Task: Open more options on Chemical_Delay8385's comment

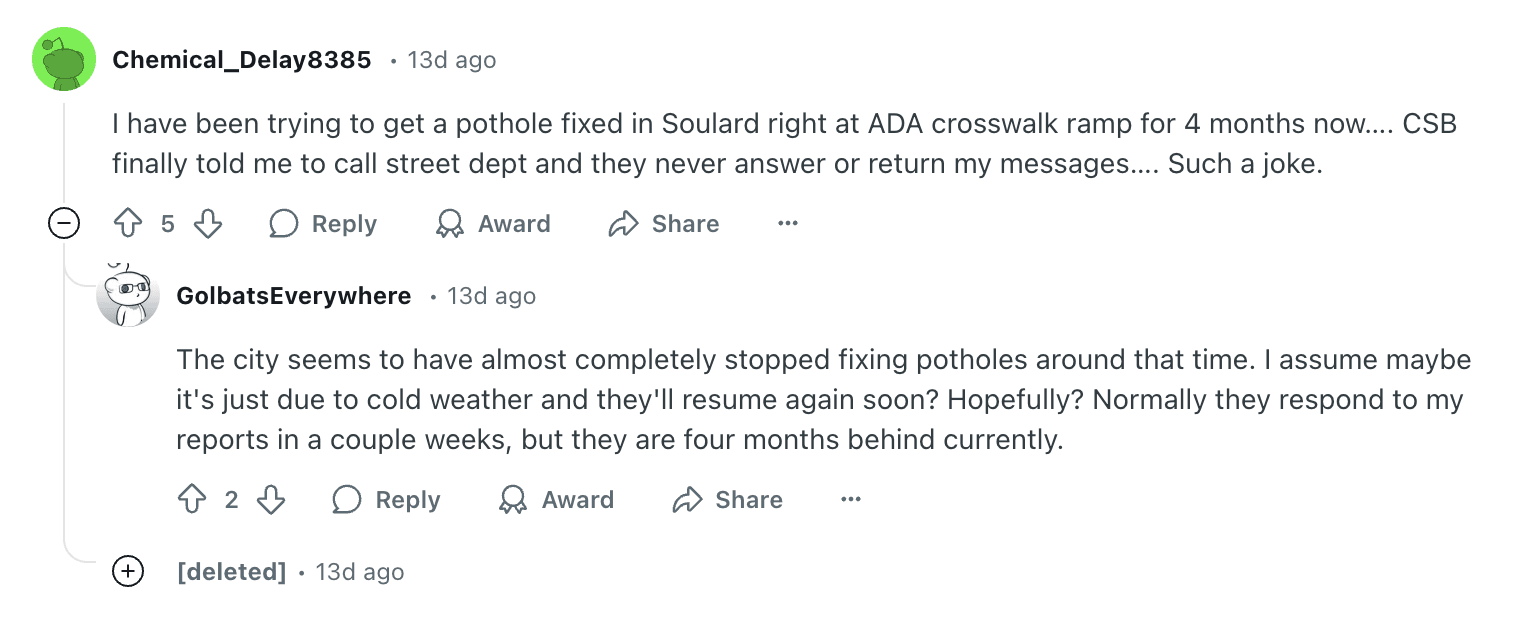Action: pyautogui.click(x=788, y=224)
